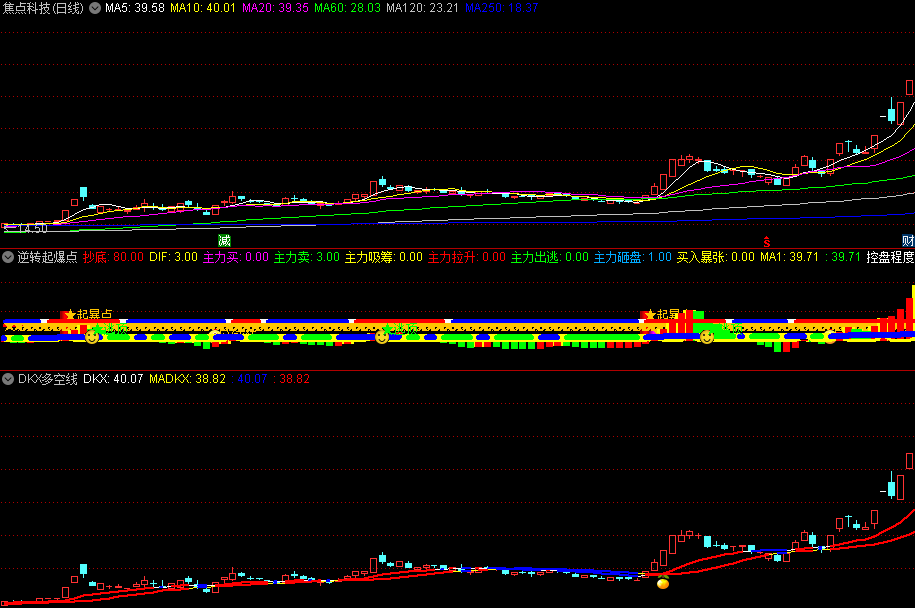Open the 焦点科技(日线) main chart dropdown arrow
This screenshot has width=915, height=608.
pyautogui.click(x=95, y=8)
